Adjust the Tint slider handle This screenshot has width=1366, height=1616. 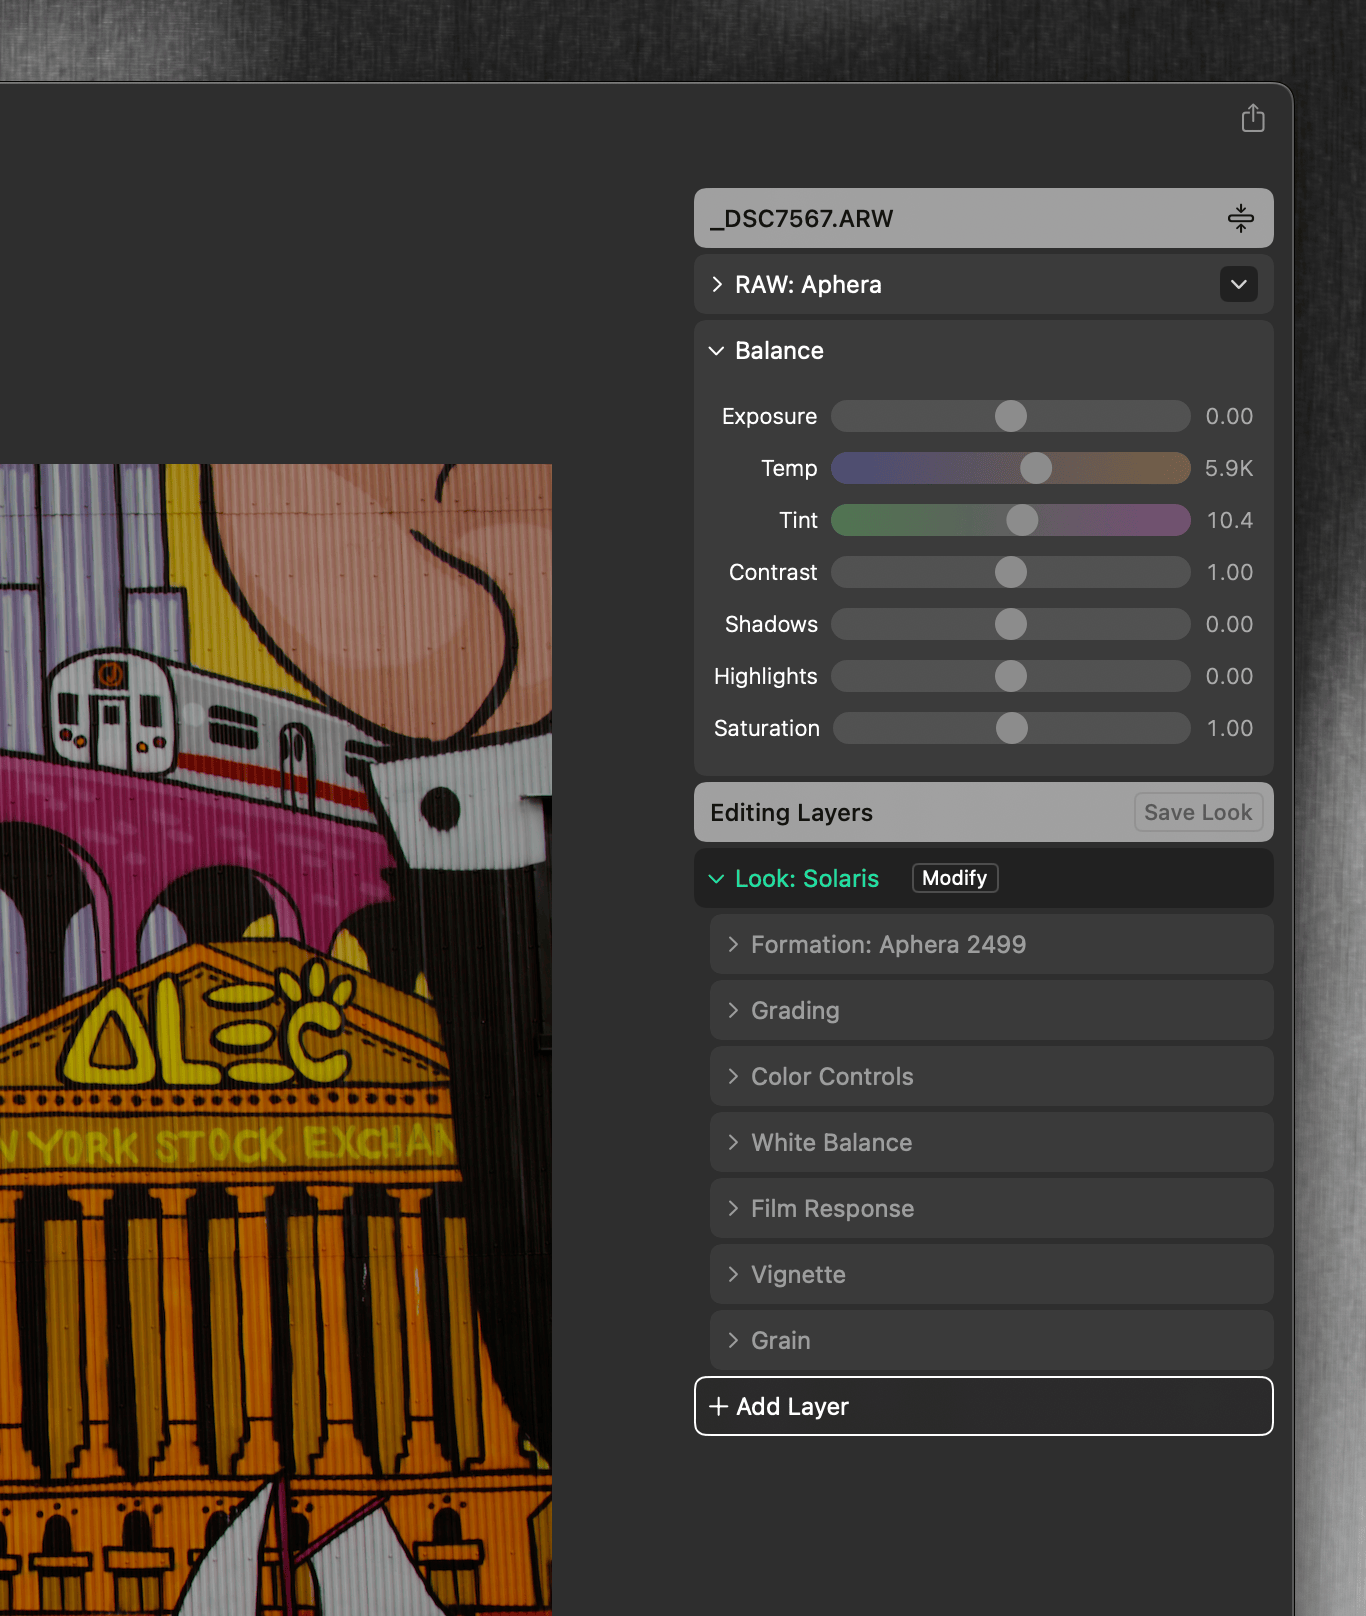pyautogui.click(x=1022, y=520)
